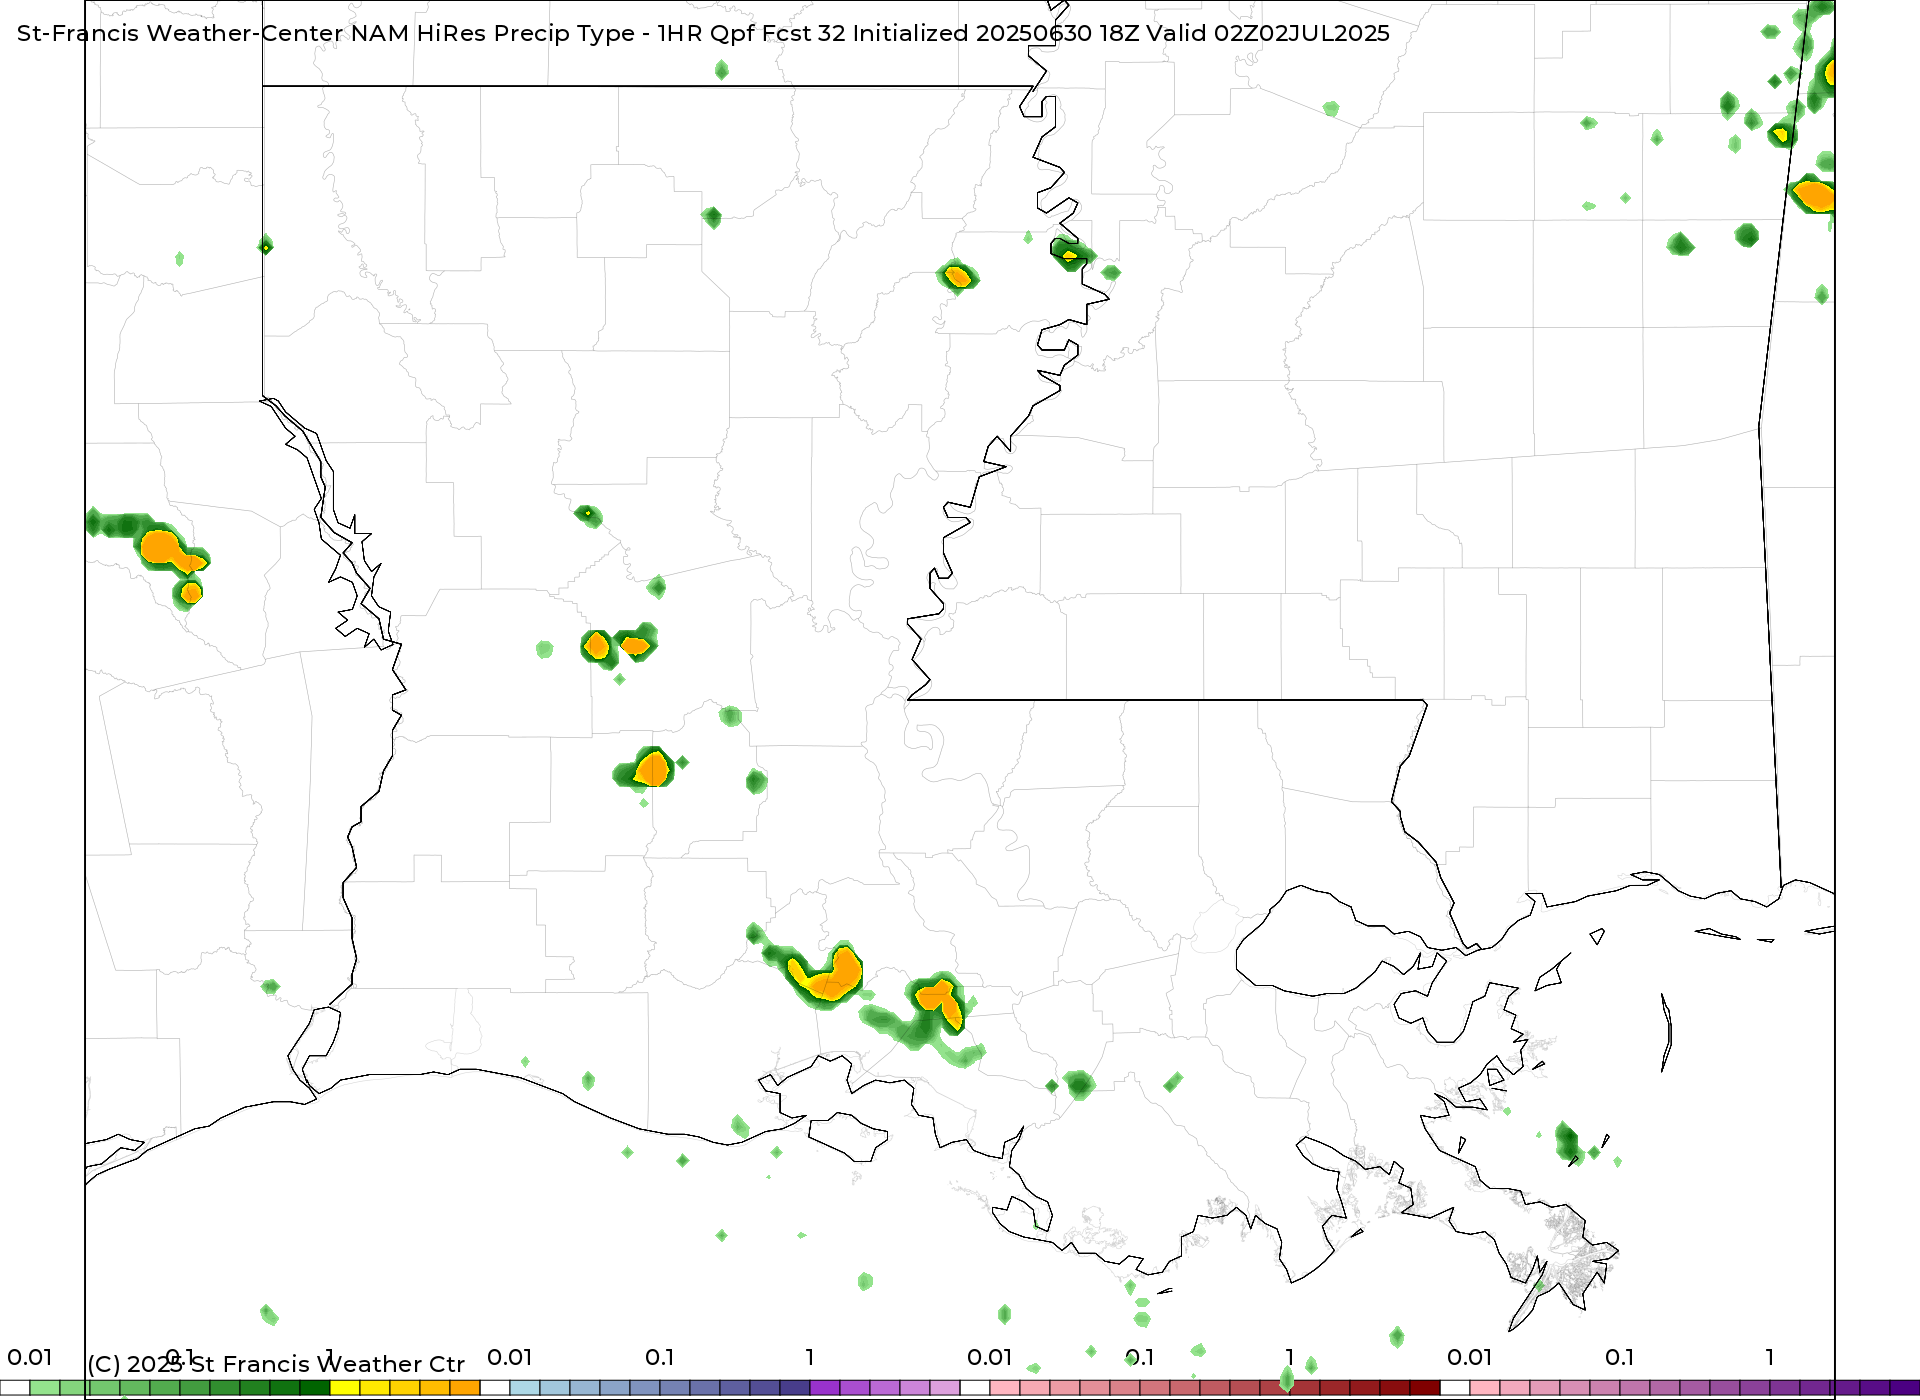Screen dimensions: 1920x1400
Task: Click the NAM HiRes Precip Type map title
Action: pos(703,33)
